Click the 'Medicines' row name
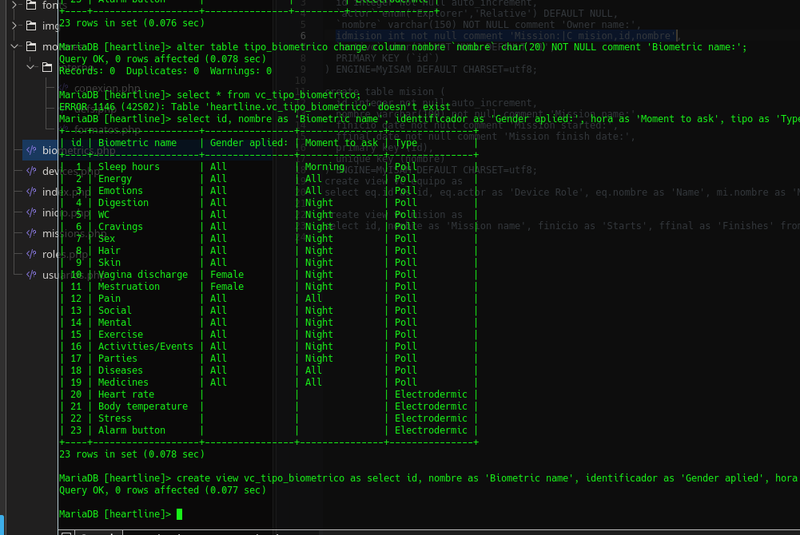800x535 pixels. click(x=123, y=383)
